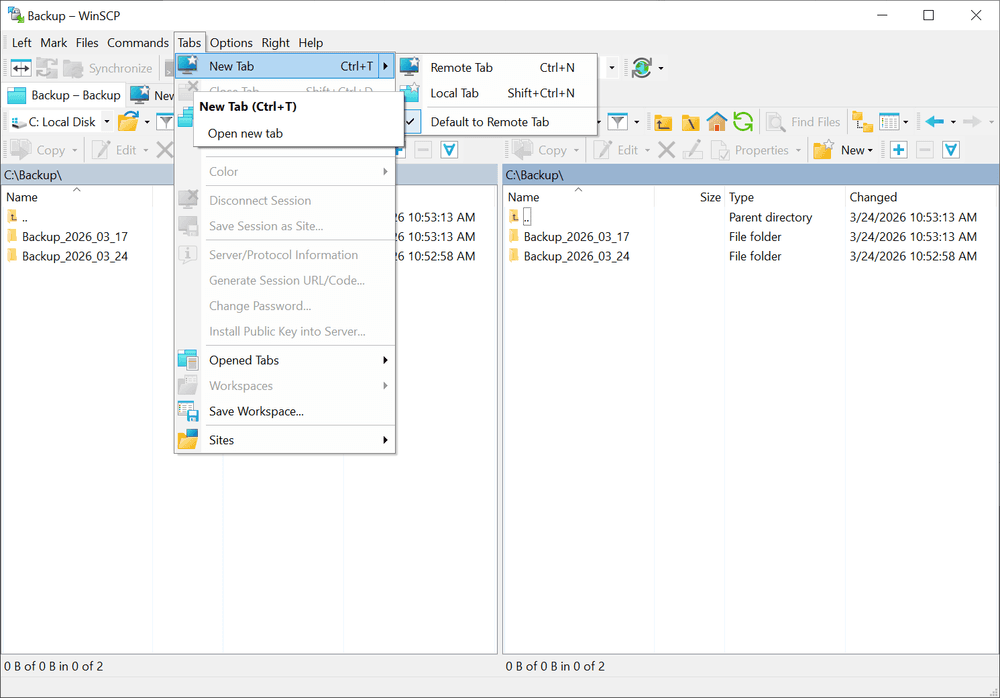1000x698 pixels.
Task: Go to root directory in right panel toolbar
Action: 690,122
